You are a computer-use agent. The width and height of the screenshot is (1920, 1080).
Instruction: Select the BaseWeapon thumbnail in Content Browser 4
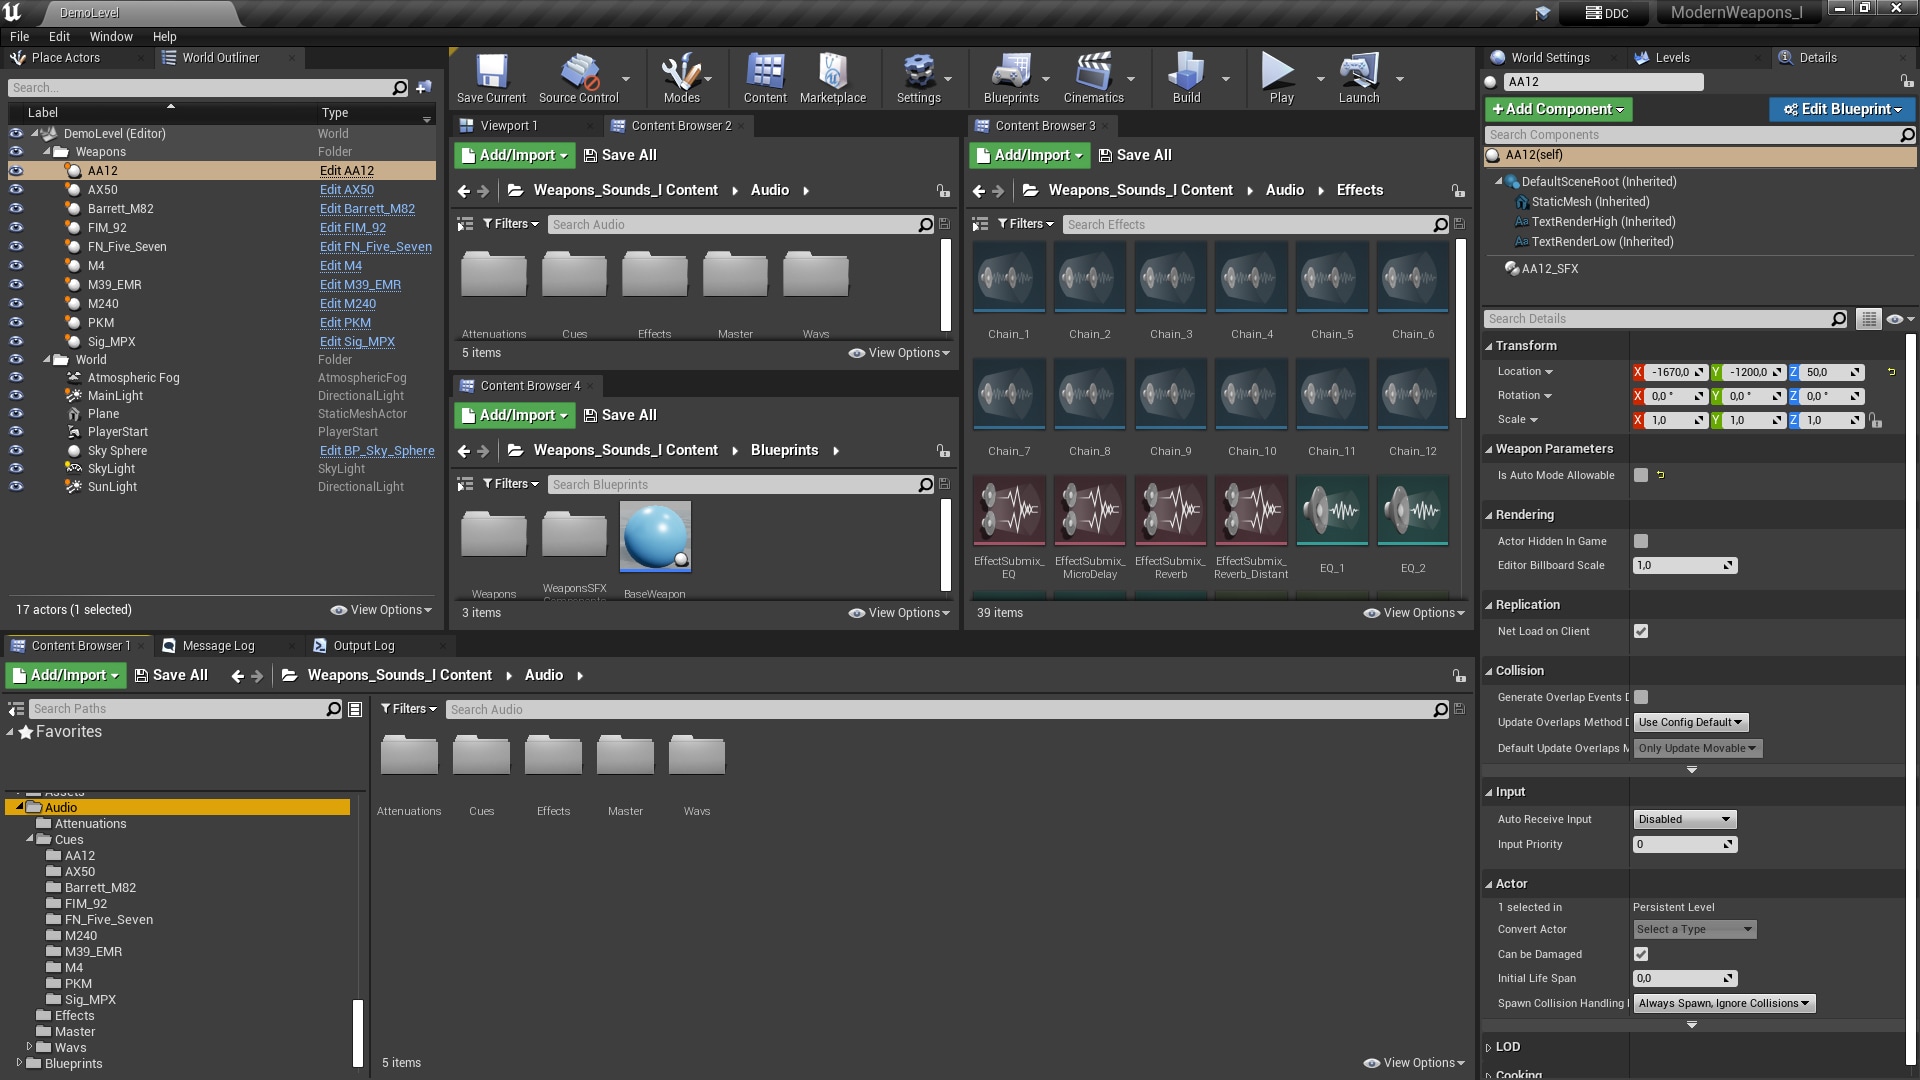(x=654, y=536)
